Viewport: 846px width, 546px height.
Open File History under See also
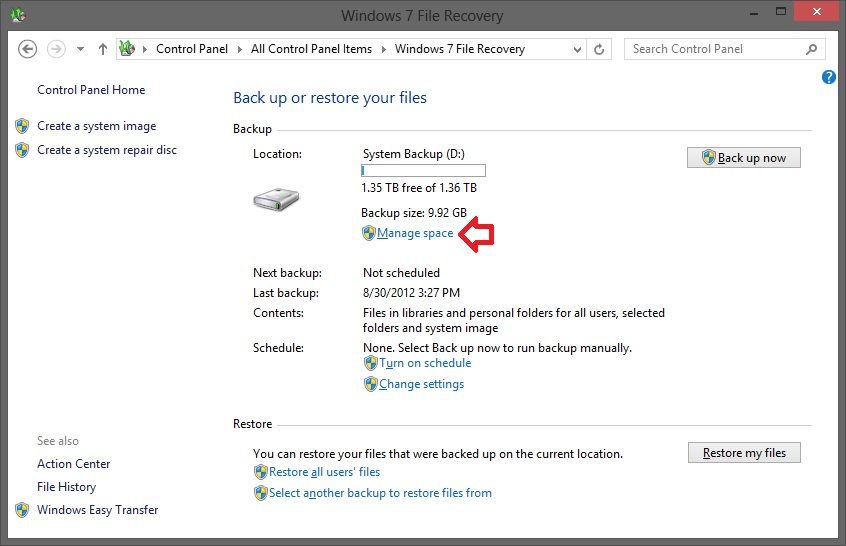click(66, 487)
